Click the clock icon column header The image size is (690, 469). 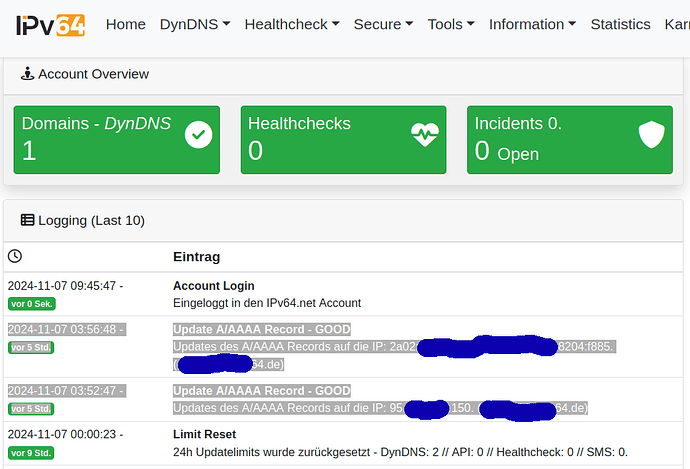click(x=15, y=256)
